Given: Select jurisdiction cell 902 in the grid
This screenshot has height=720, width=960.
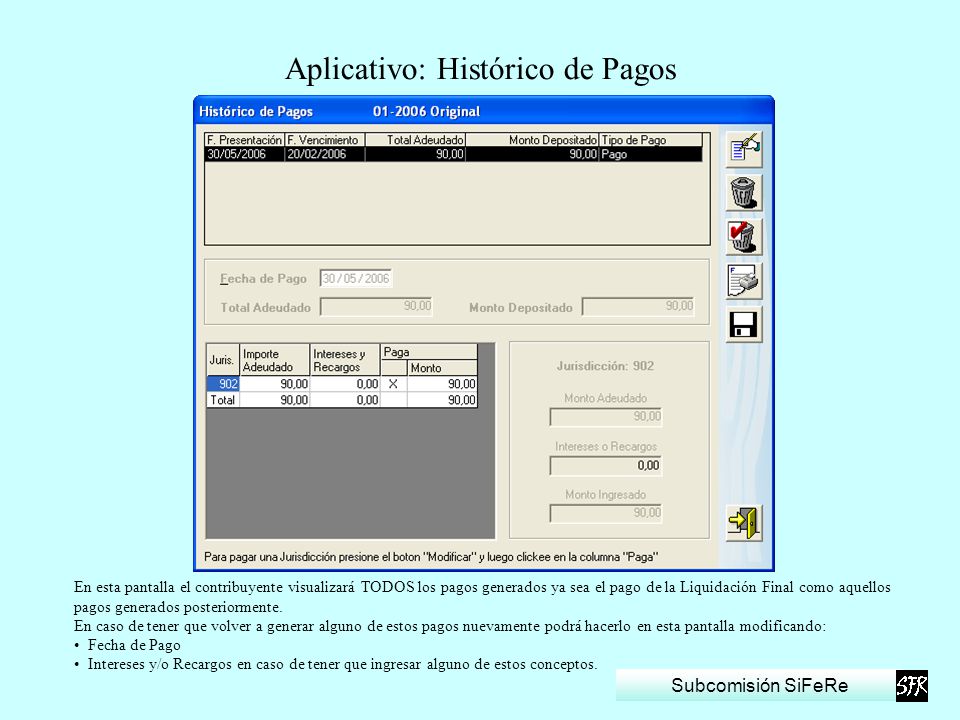Looking at the screenshot, I should pyautogui.click(x=223, y=384).
